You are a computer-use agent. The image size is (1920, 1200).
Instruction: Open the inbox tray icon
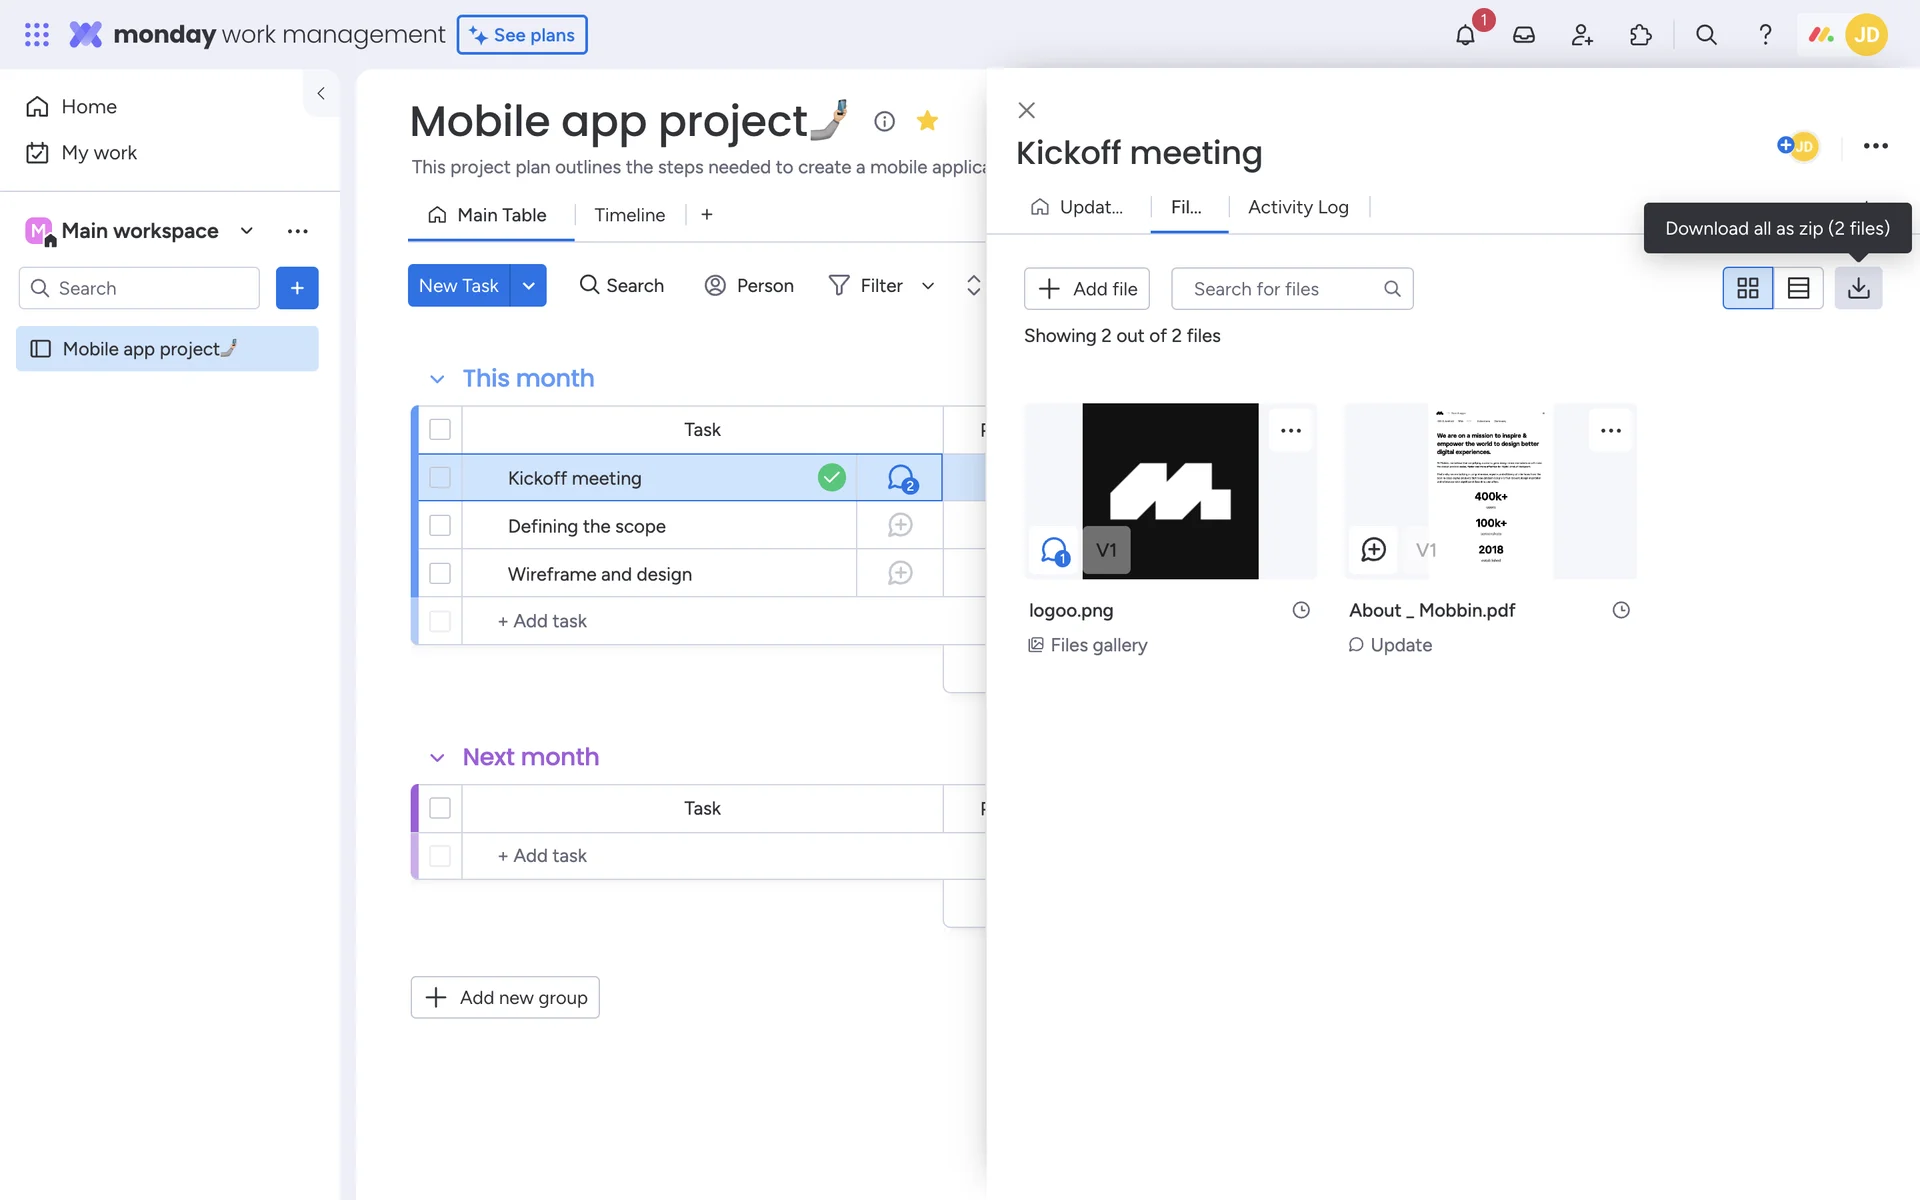tap(1523, 35)
